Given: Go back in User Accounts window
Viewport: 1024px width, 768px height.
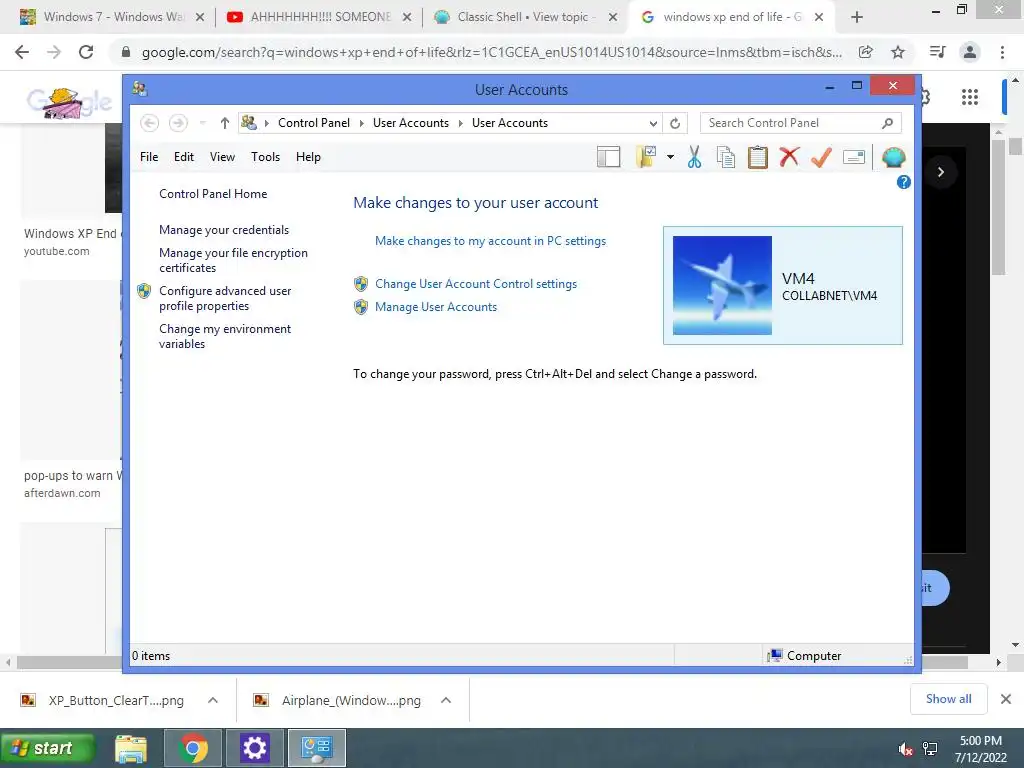Looking at the screenshot, I should click(x=150, y=123).
